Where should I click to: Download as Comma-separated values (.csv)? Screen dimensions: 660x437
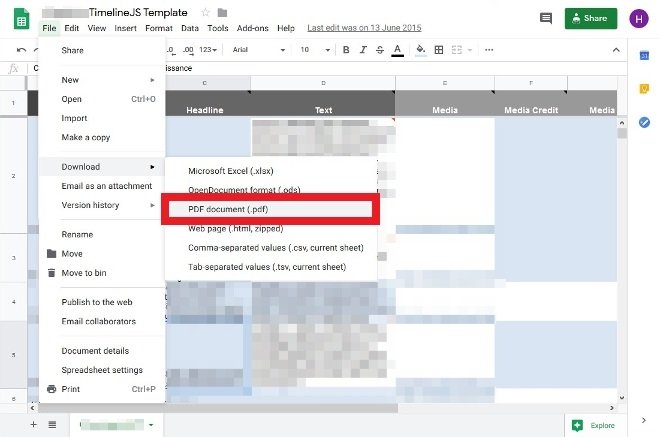point(271,248)
